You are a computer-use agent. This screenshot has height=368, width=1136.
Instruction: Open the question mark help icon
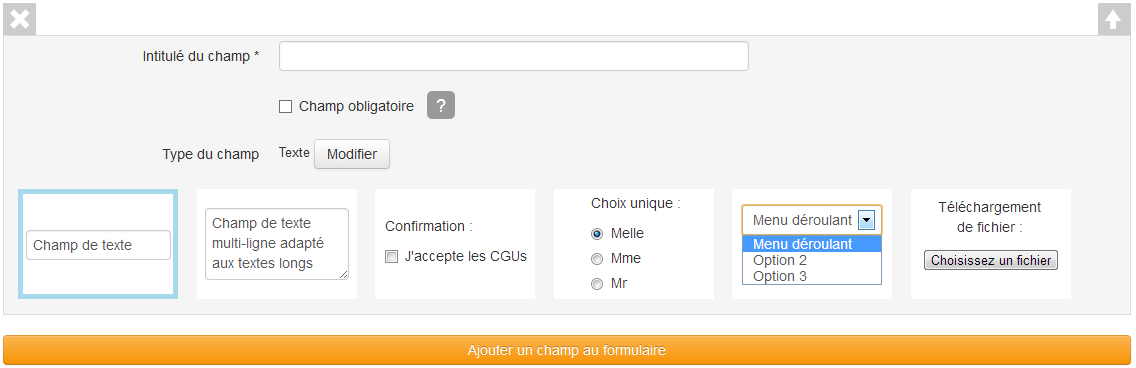point(440,106)
